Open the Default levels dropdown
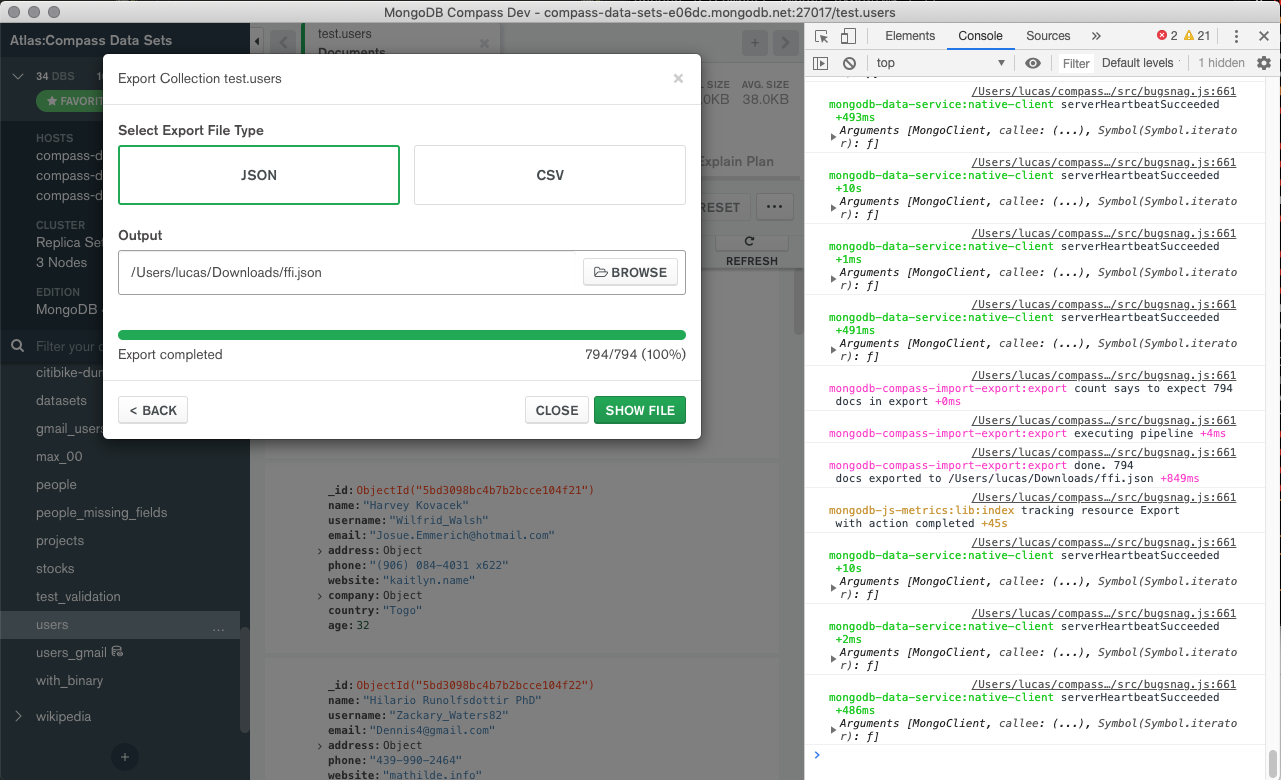Screen dimensions: 1281x780 1141,63
